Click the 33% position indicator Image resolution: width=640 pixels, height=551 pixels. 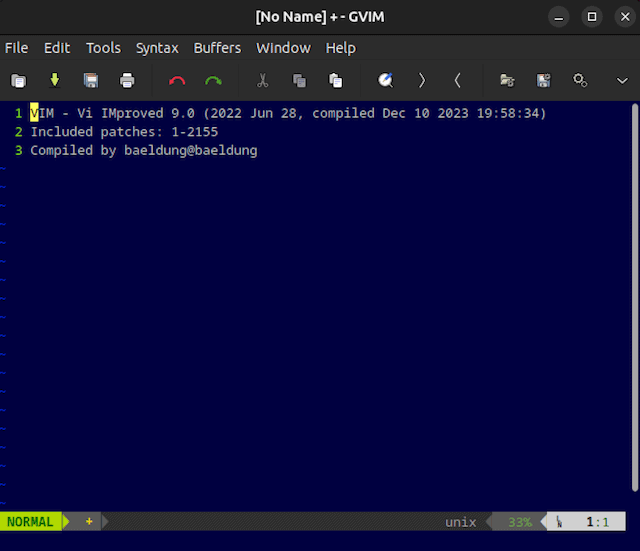pos(520,522)
